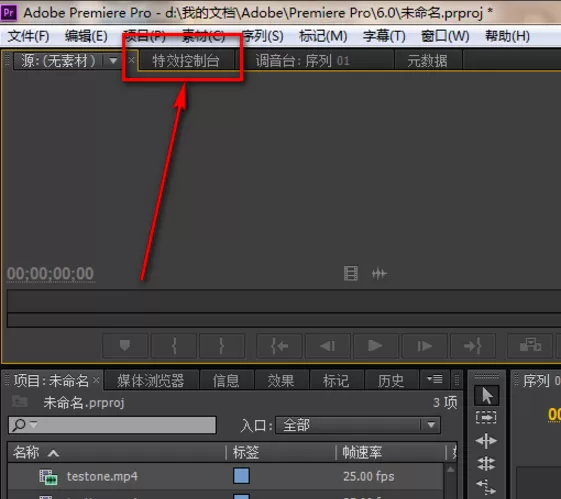The height and width of the screenshot is (499, 561).
Task: Click the drag audio only waveform icon
Action: (379, 274)
